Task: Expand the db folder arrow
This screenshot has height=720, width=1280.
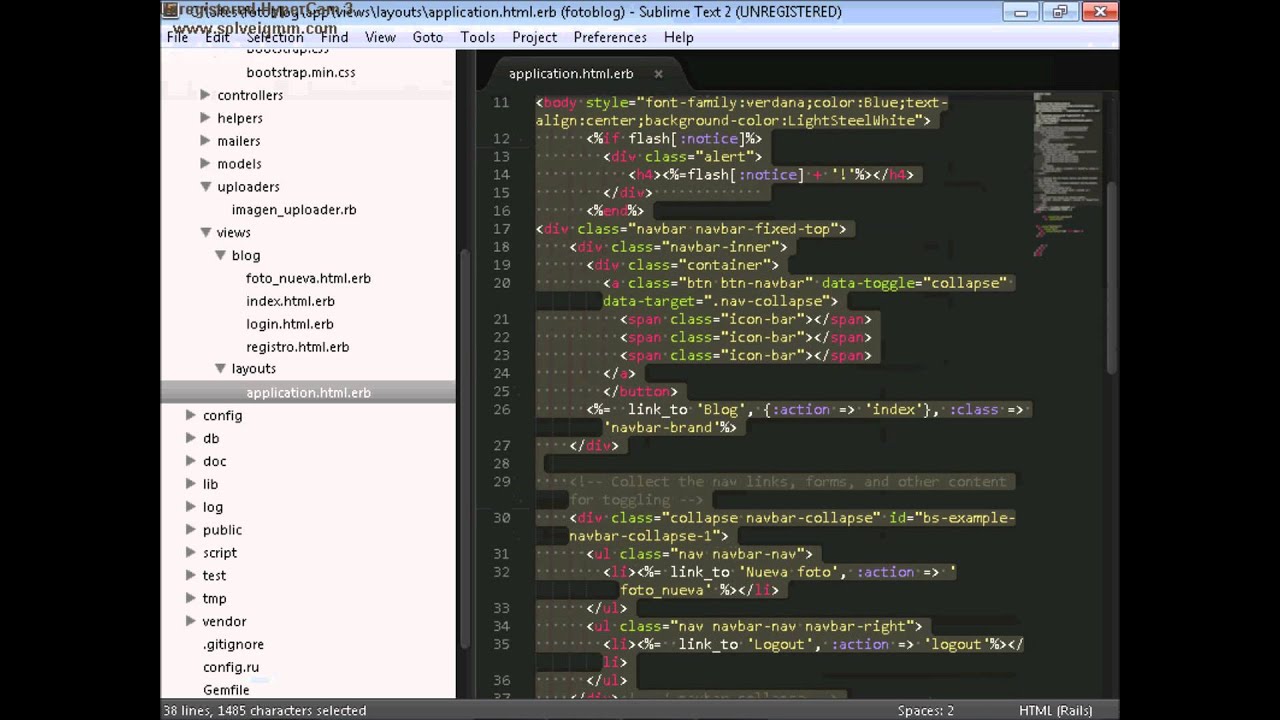Action: tap(190, 438)
